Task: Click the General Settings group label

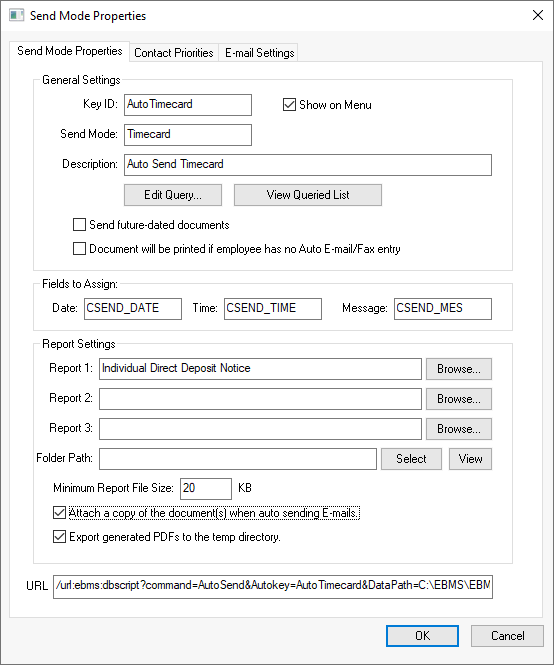Action: [81, 80]
